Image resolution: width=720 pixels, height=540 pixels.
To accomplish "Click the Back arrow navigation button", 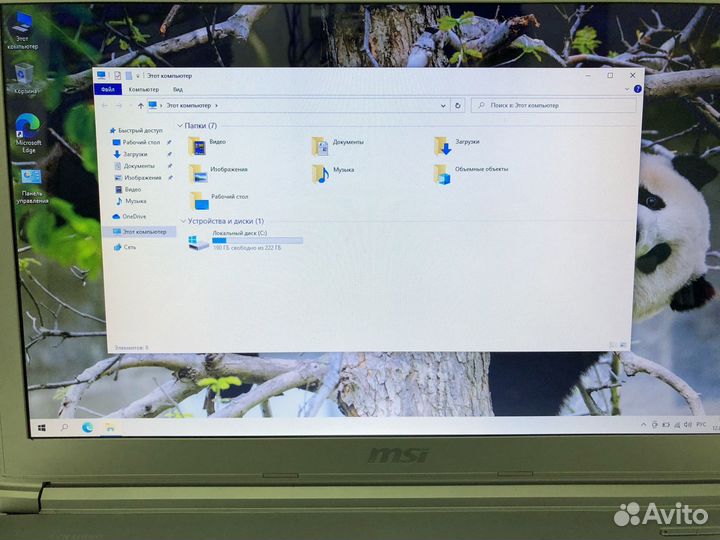I will 105,106.
